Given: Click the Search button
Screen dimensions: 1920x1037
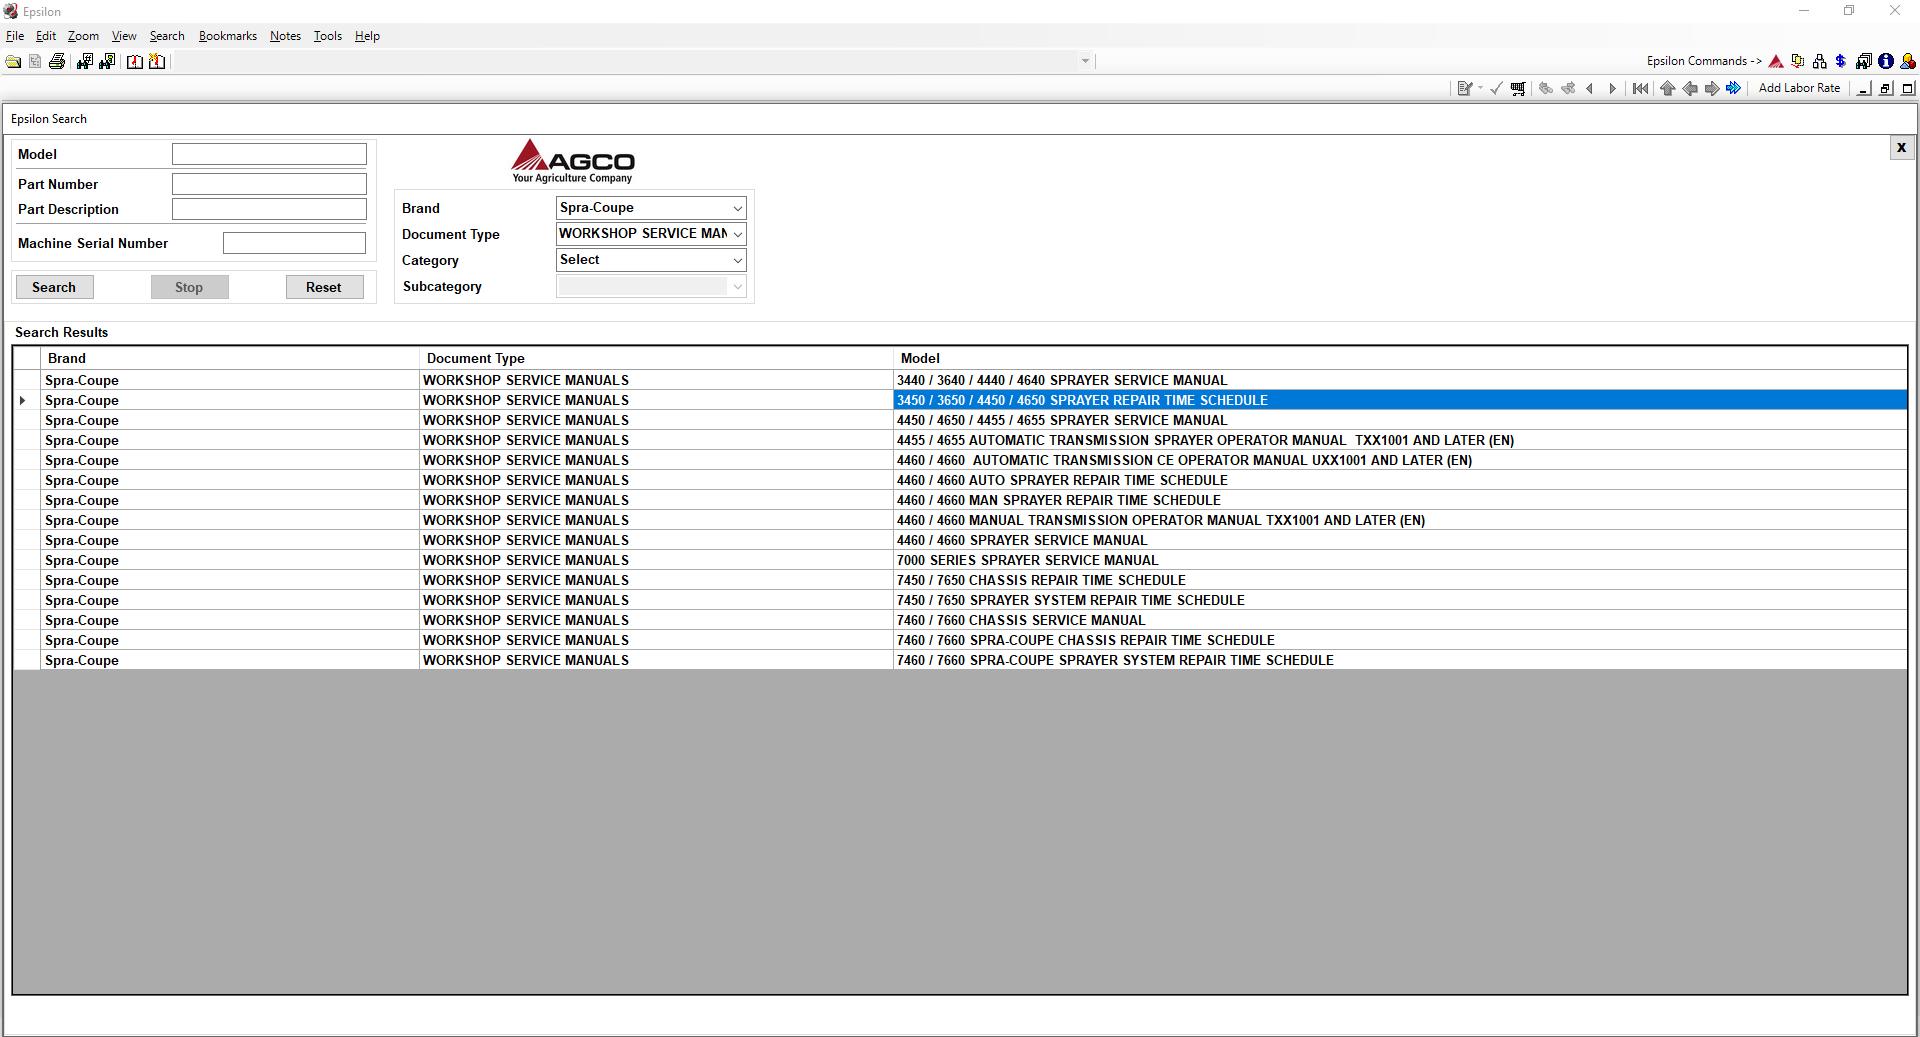Looking at the screenshot, I should [x=54, y=287].
